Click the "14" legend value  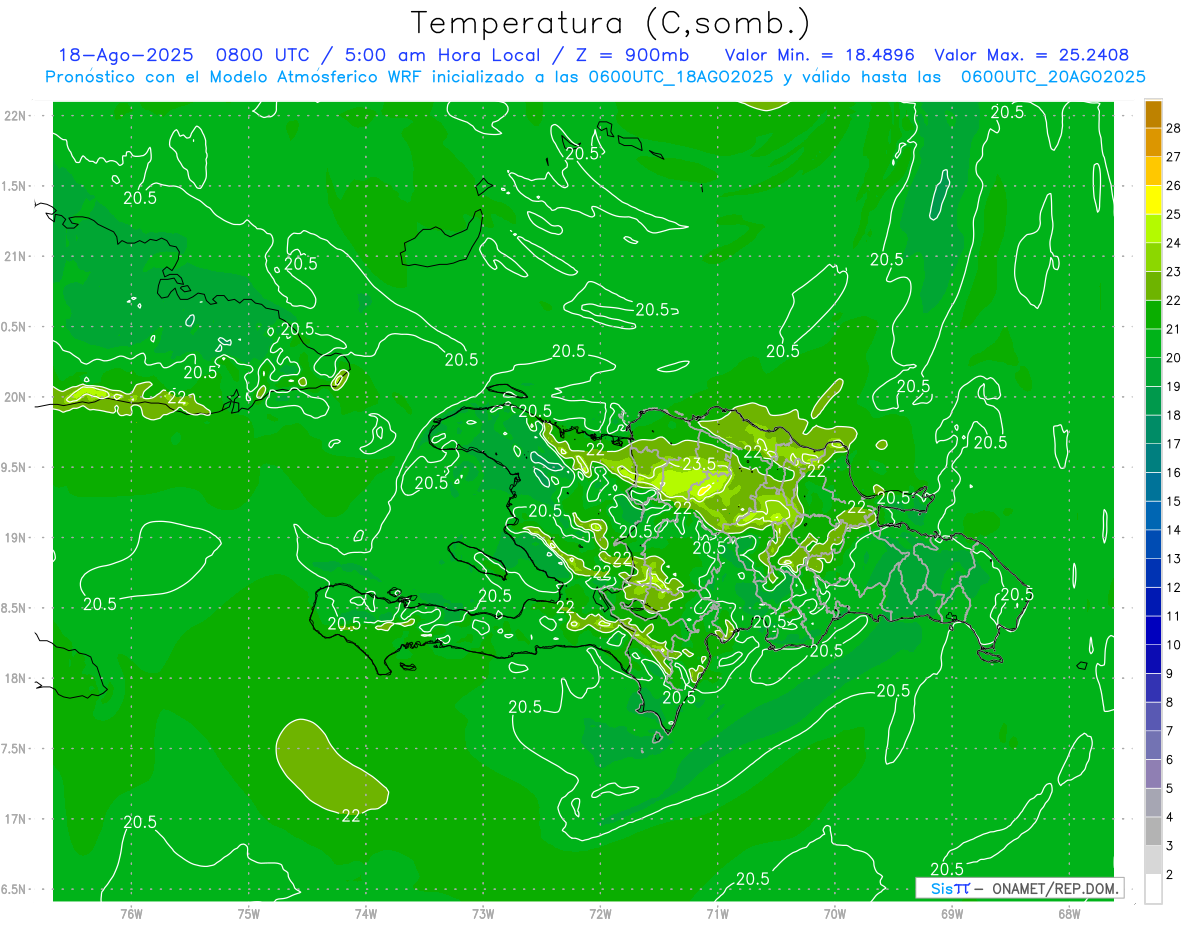coord(1175,530)
